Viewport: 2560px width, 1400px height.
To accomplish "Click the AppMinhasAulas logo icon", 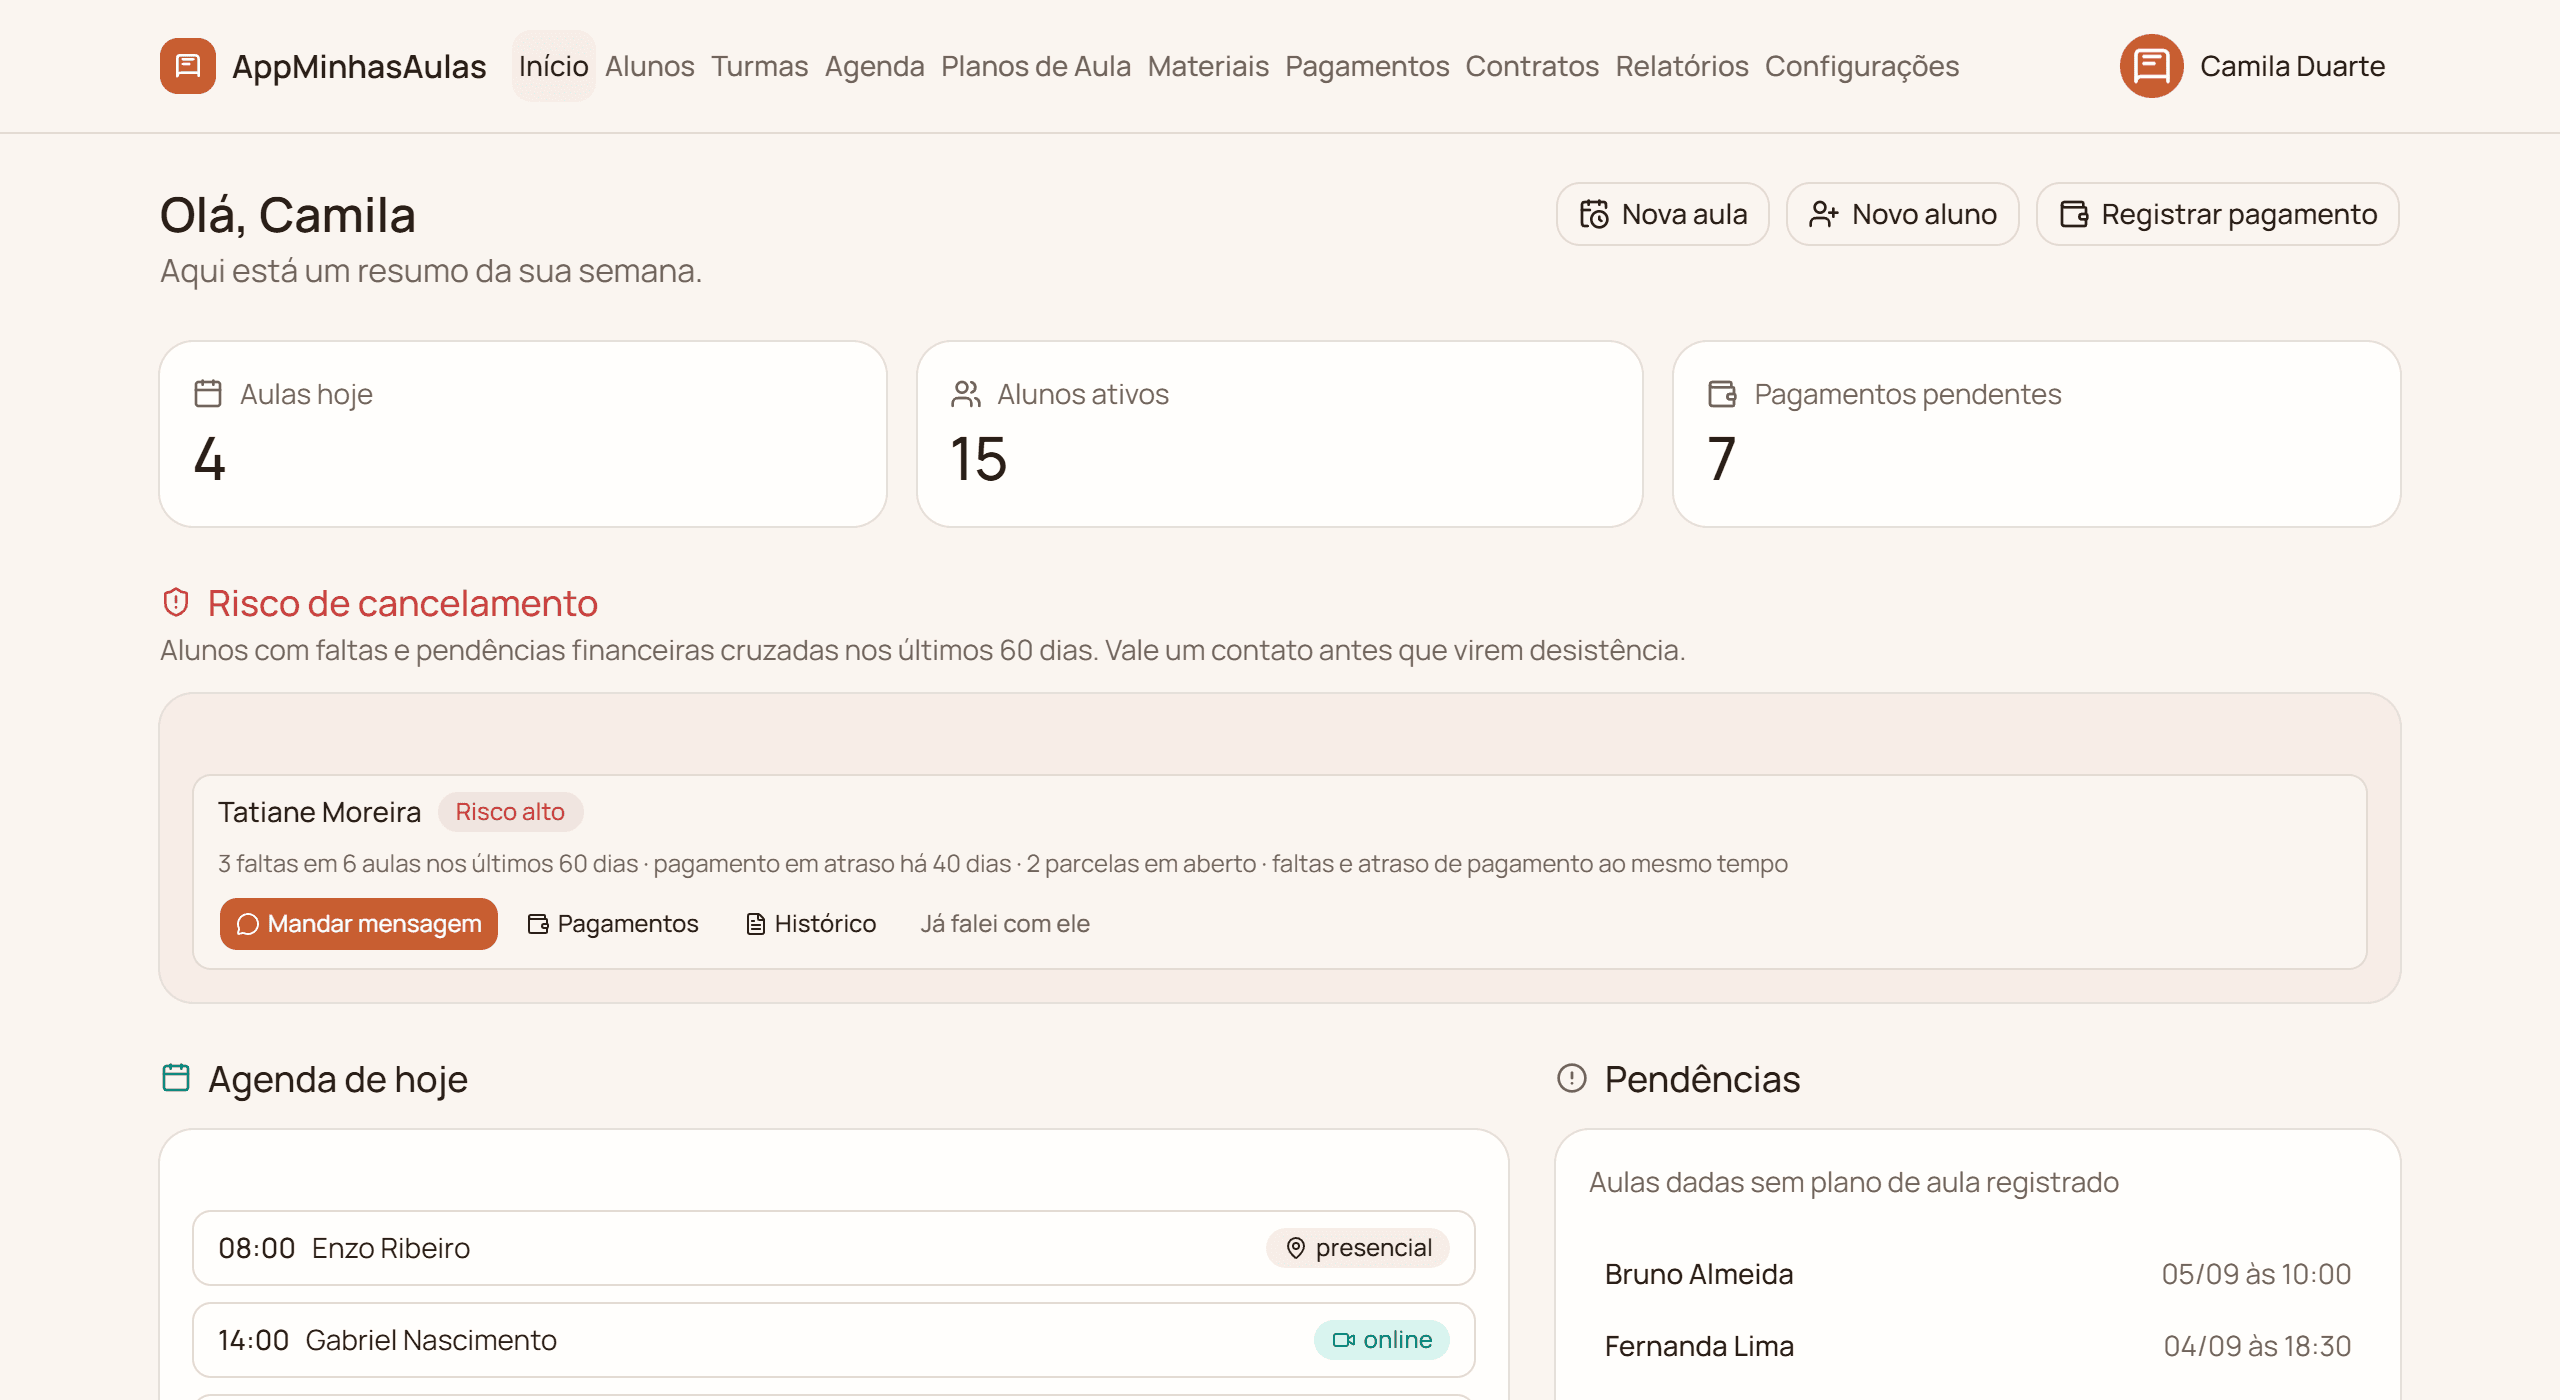I will tap(188, 66).
